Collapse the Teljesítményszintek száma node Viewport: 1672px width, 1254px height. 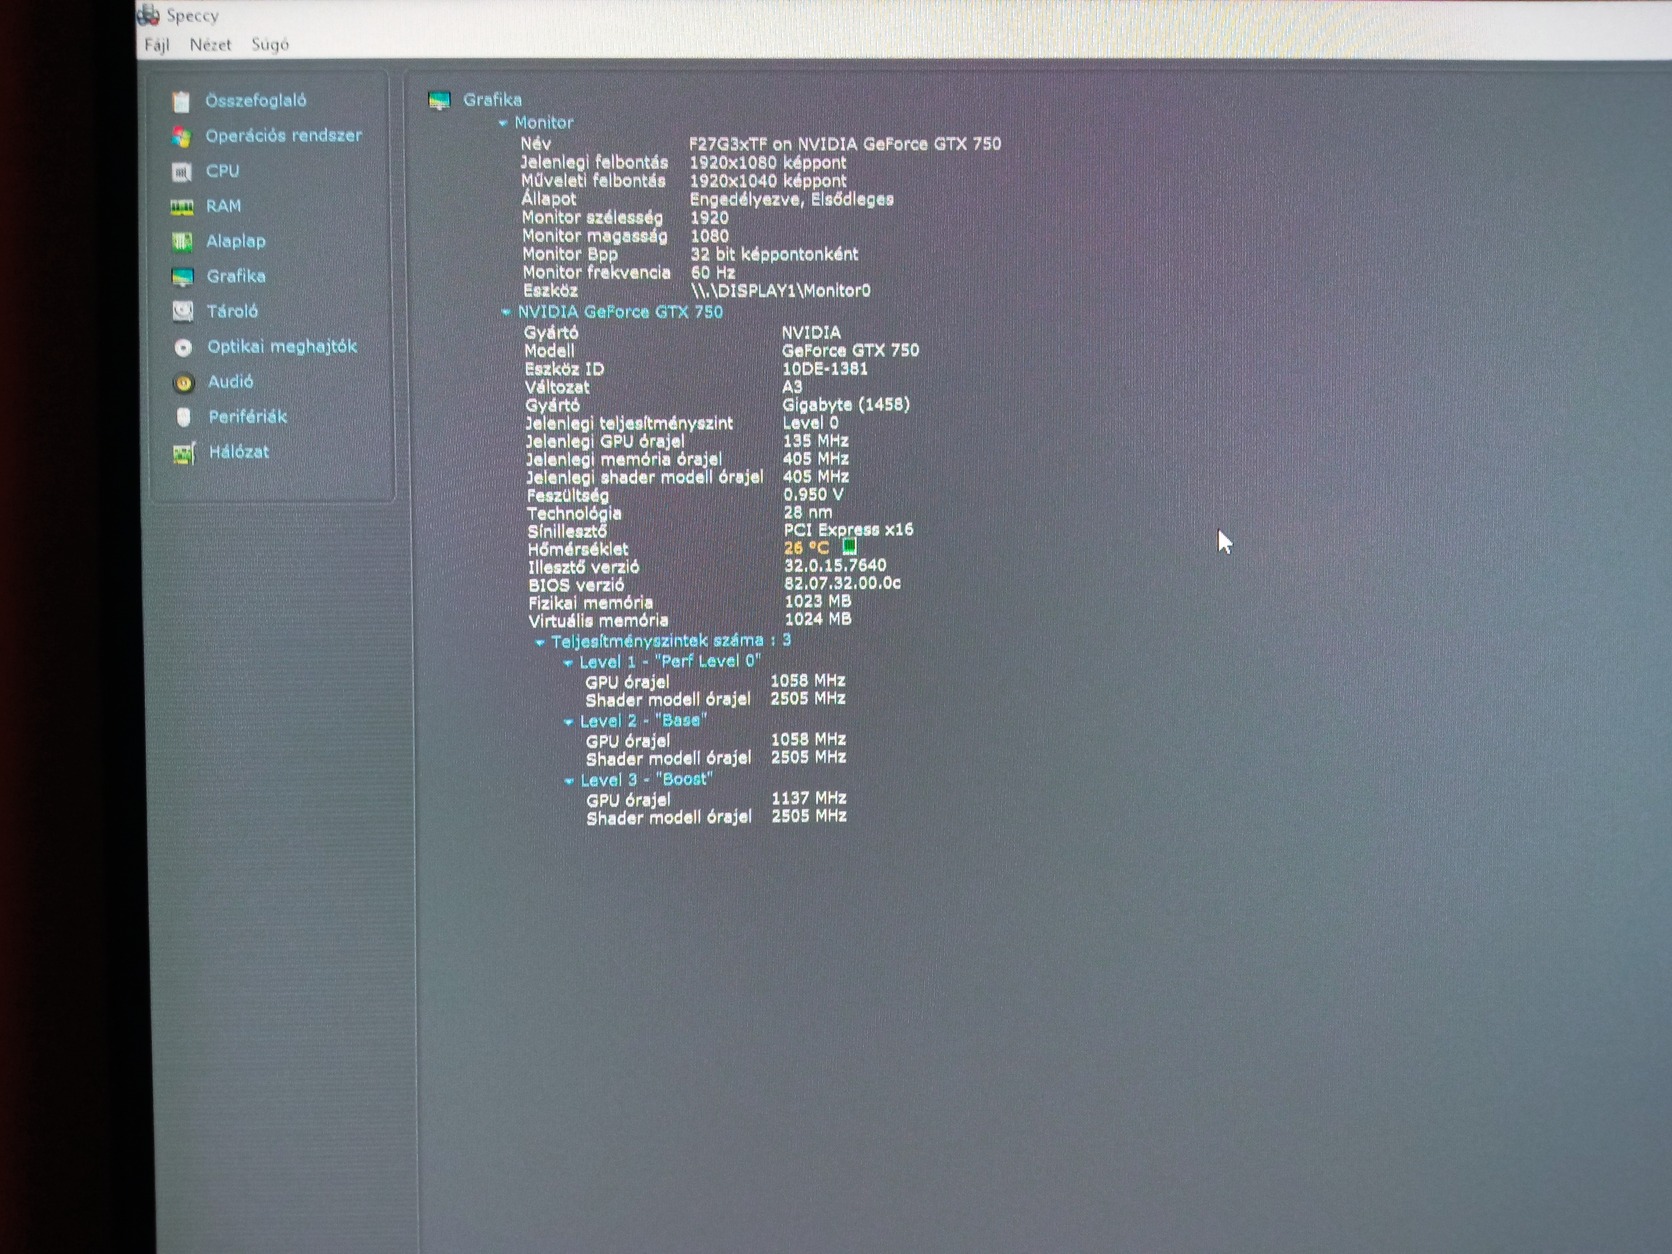point(540,642)
